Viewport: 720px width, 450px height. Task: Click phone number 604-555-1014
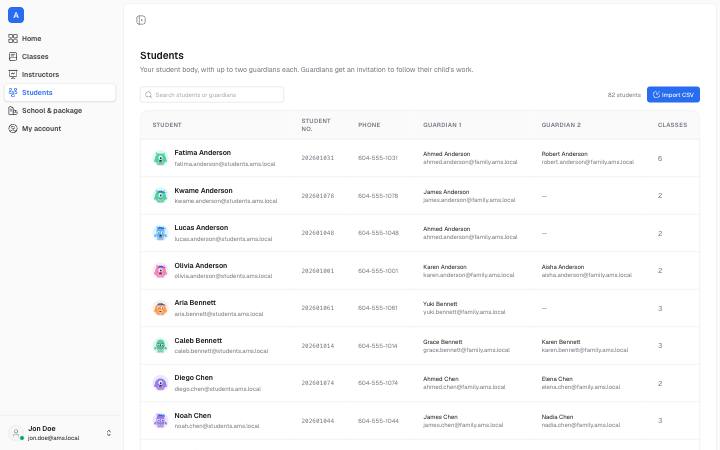378,346
